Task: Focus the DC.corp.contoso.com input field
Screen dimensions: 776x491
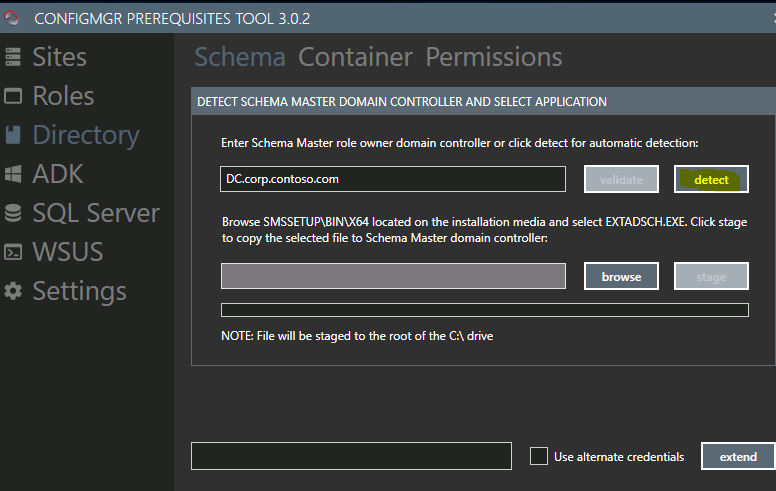Action: [393, 179]
